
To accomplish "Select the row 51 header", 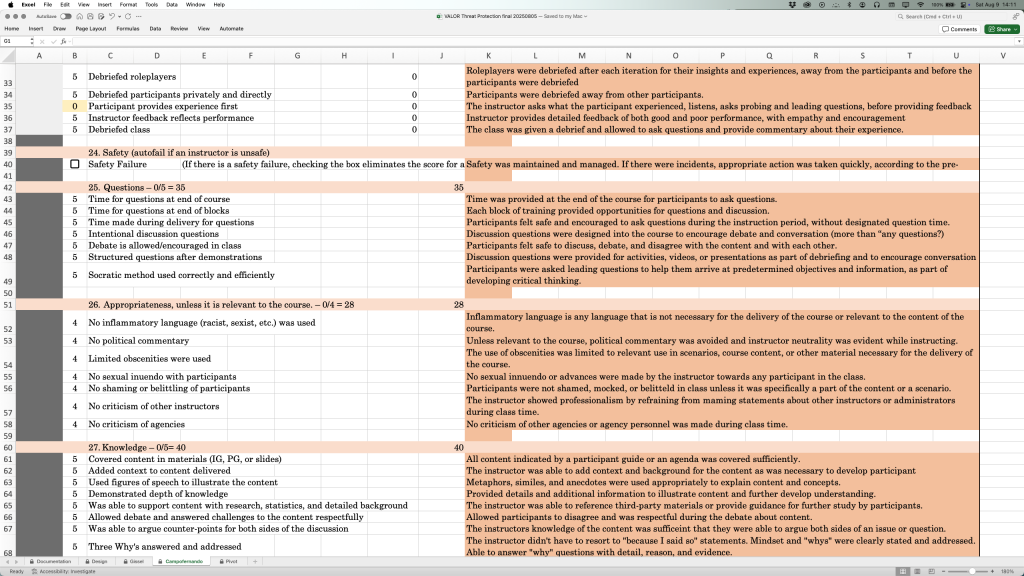I will tap(8, 305).
